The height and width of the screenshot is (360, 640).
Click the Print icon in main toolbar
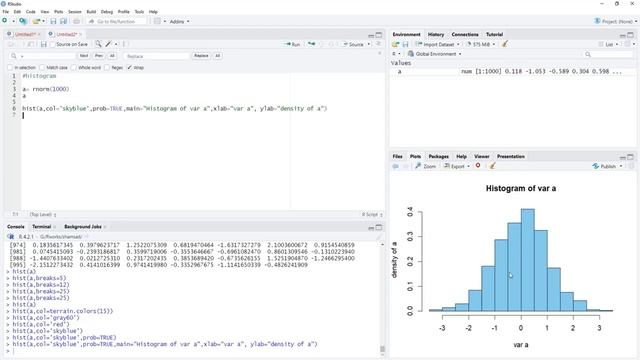[x=76, y=21]
